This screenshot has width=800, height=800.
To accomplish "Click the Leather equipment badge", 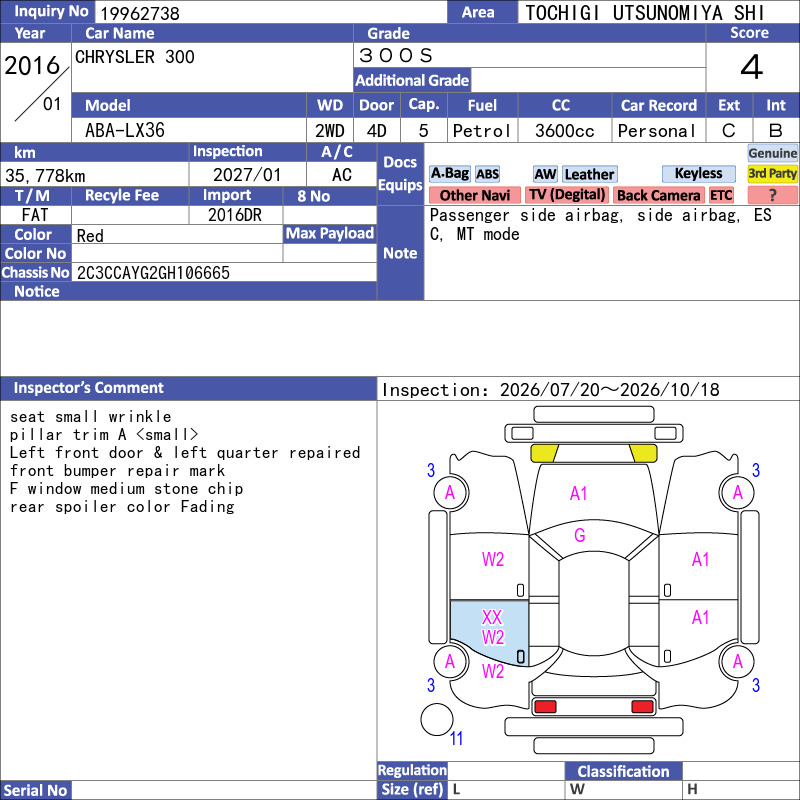I will [x=589, y=174].
